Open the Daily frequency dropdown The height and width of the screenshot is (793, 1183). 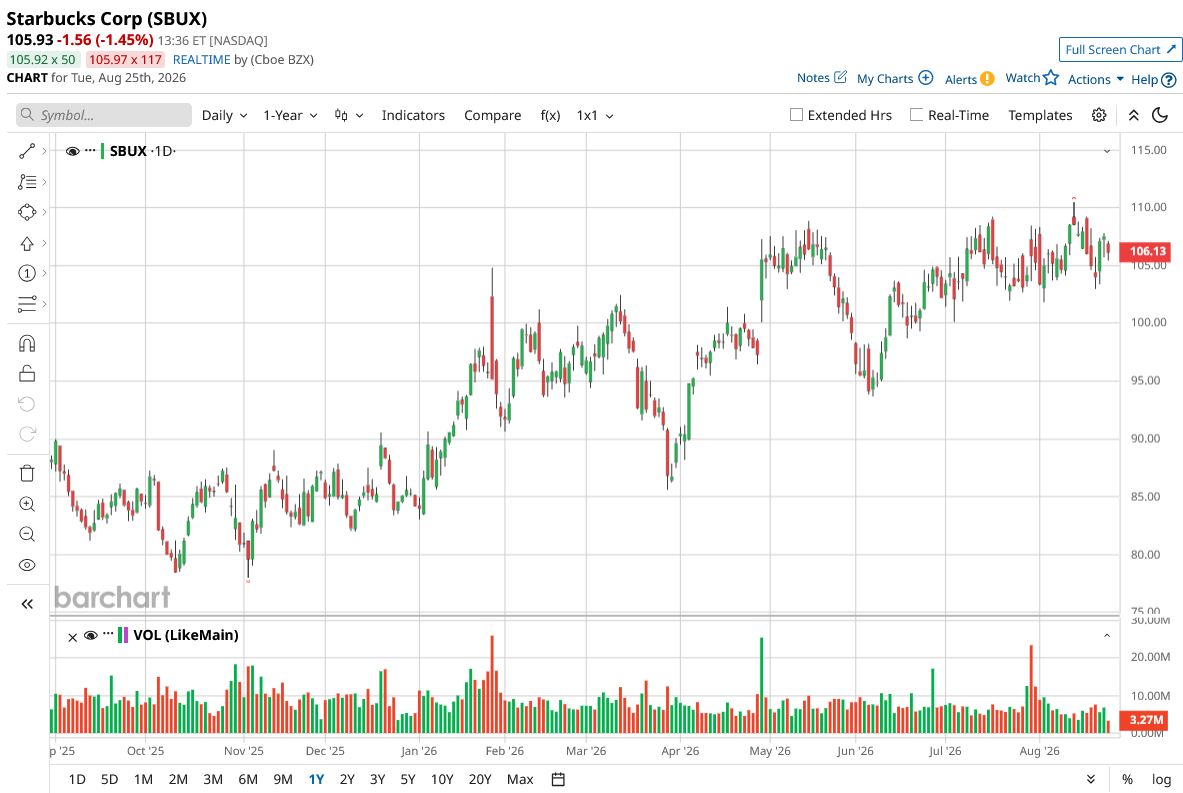click(224, 115)
